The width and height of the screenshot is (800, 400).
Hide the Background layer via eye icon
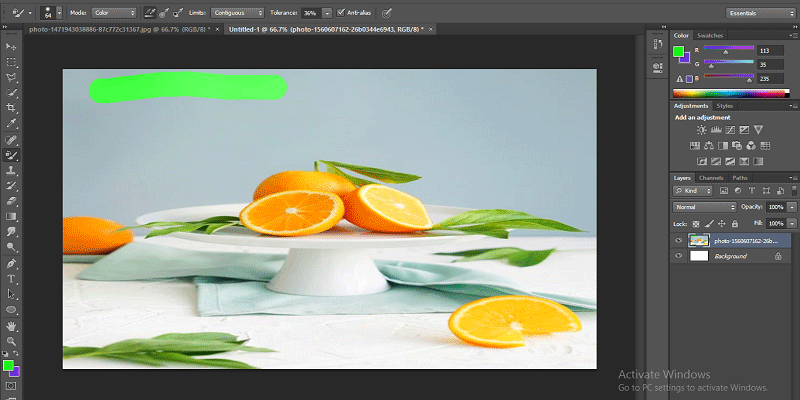pos(679,256)
